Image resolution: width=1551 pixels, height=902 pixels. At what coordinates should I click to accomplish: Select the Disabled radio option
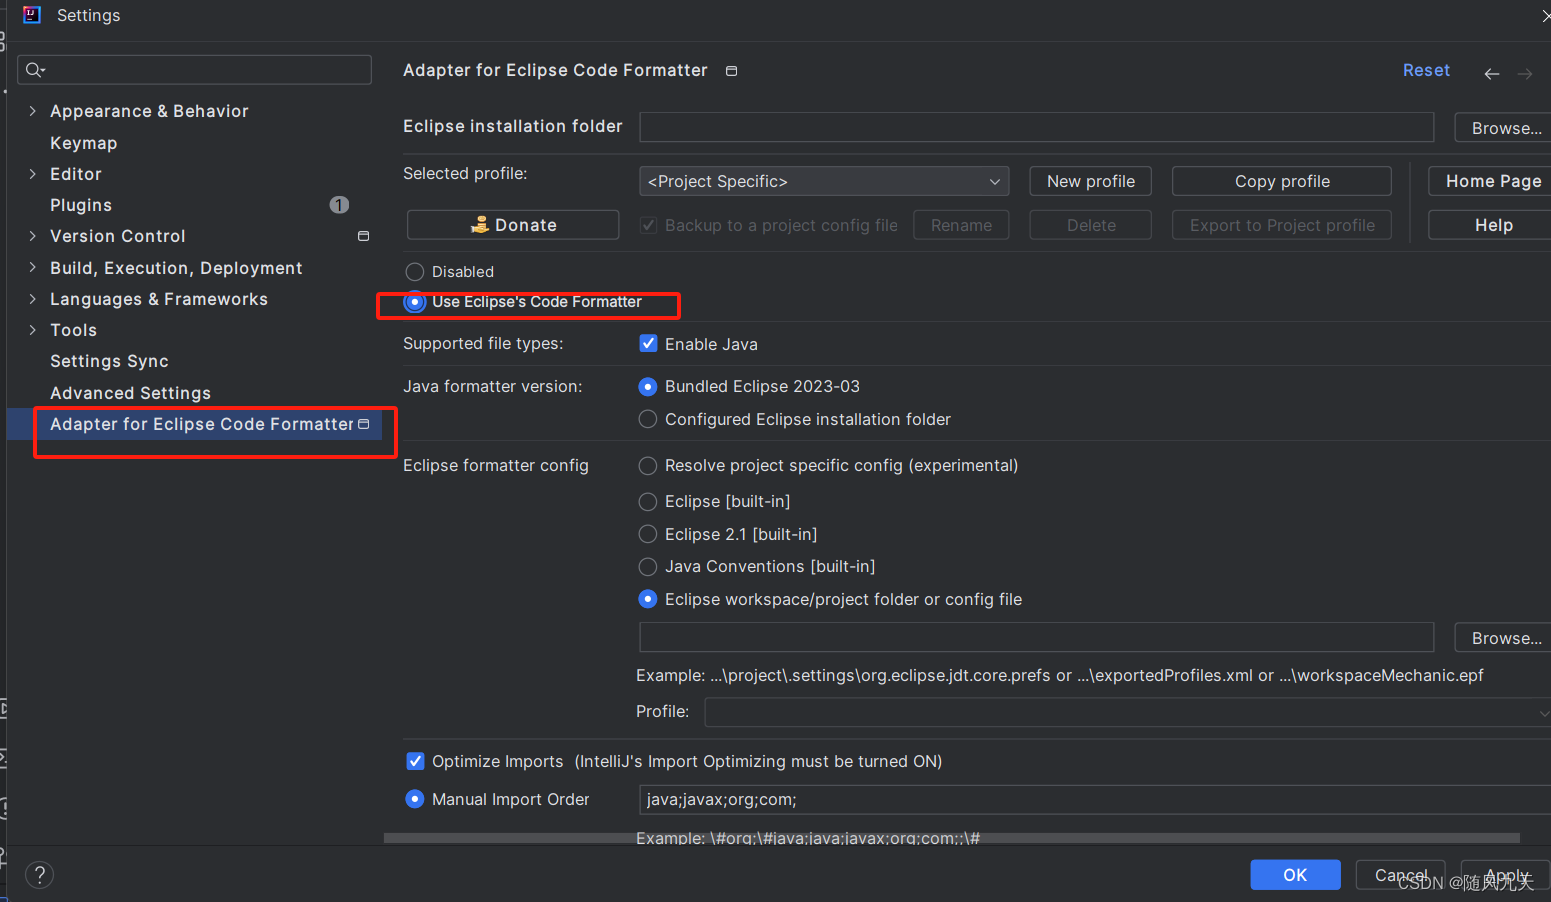pyautogui.click(x=415, y=271)
